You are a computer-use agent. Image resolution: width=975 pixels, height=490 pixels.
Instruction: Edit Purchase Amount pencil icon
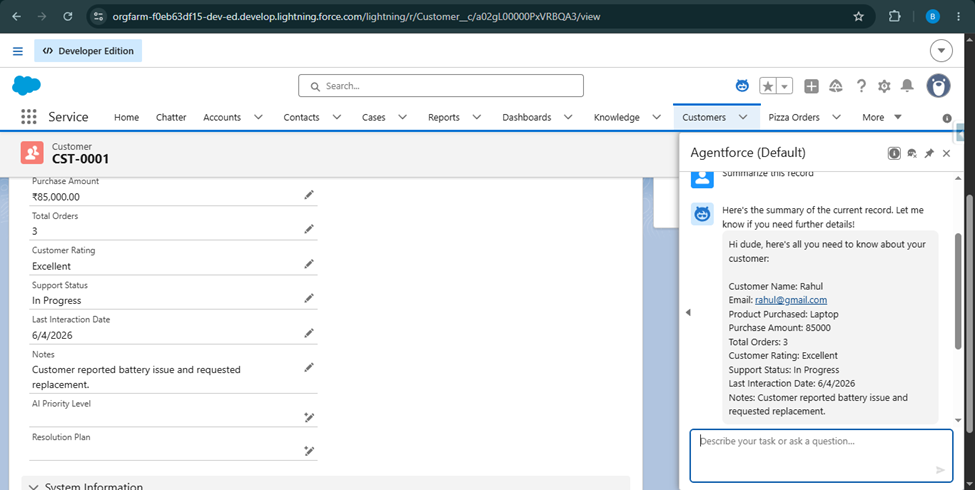coord(309,195)
